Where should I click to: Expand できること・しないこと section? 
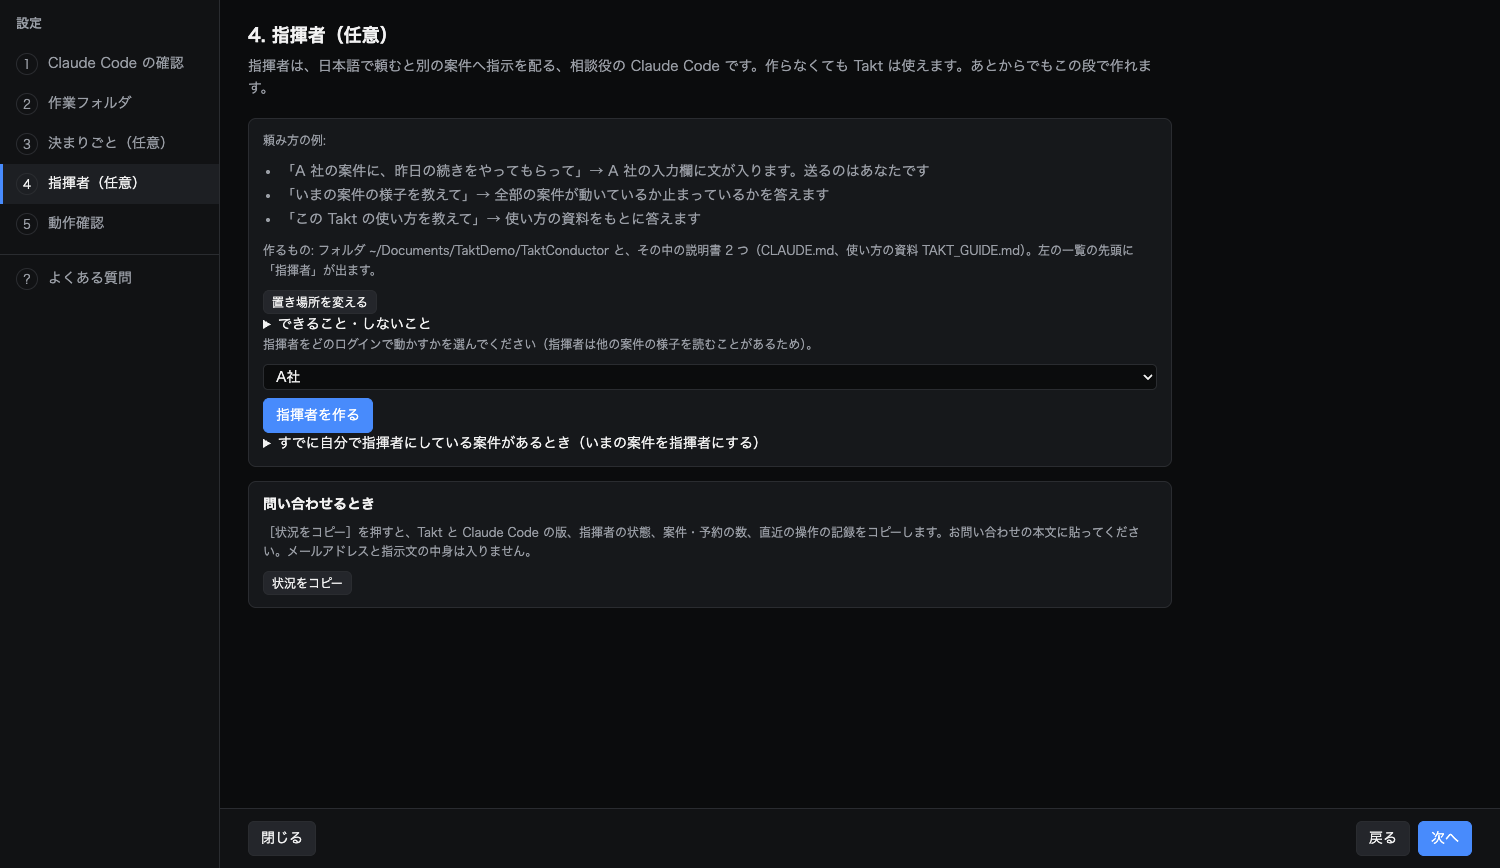[x=347, y=324]
